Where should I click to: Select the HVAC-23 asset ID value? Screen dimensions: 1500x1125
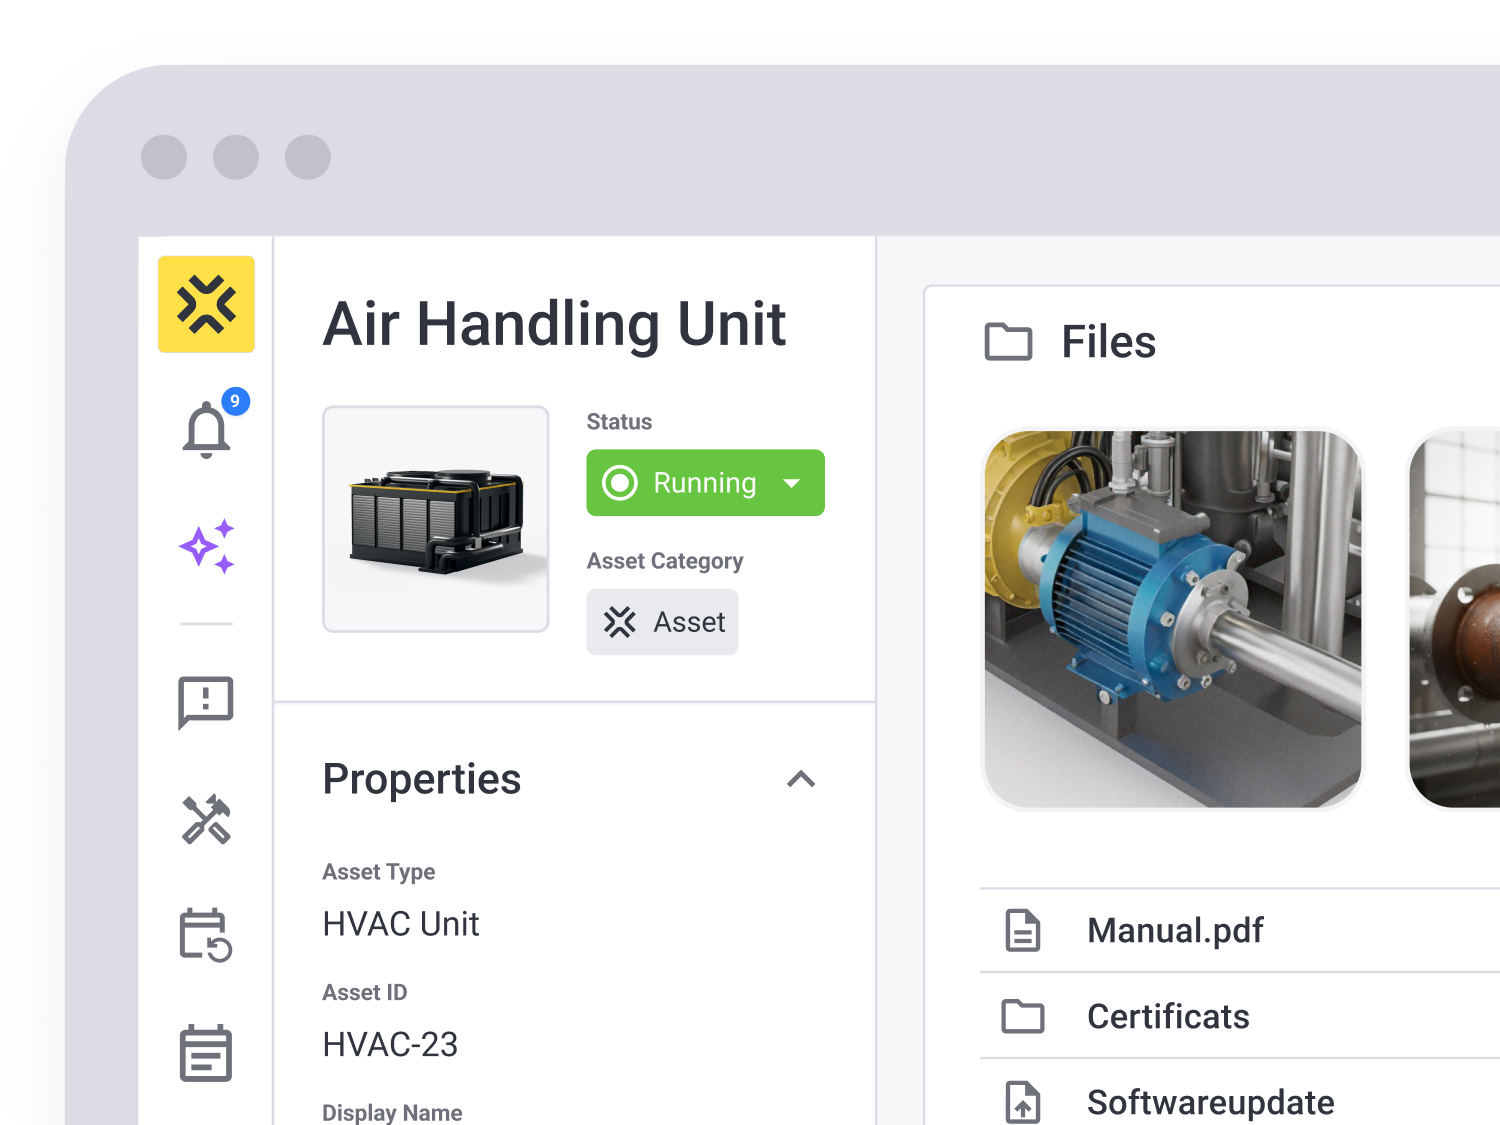390,1045
